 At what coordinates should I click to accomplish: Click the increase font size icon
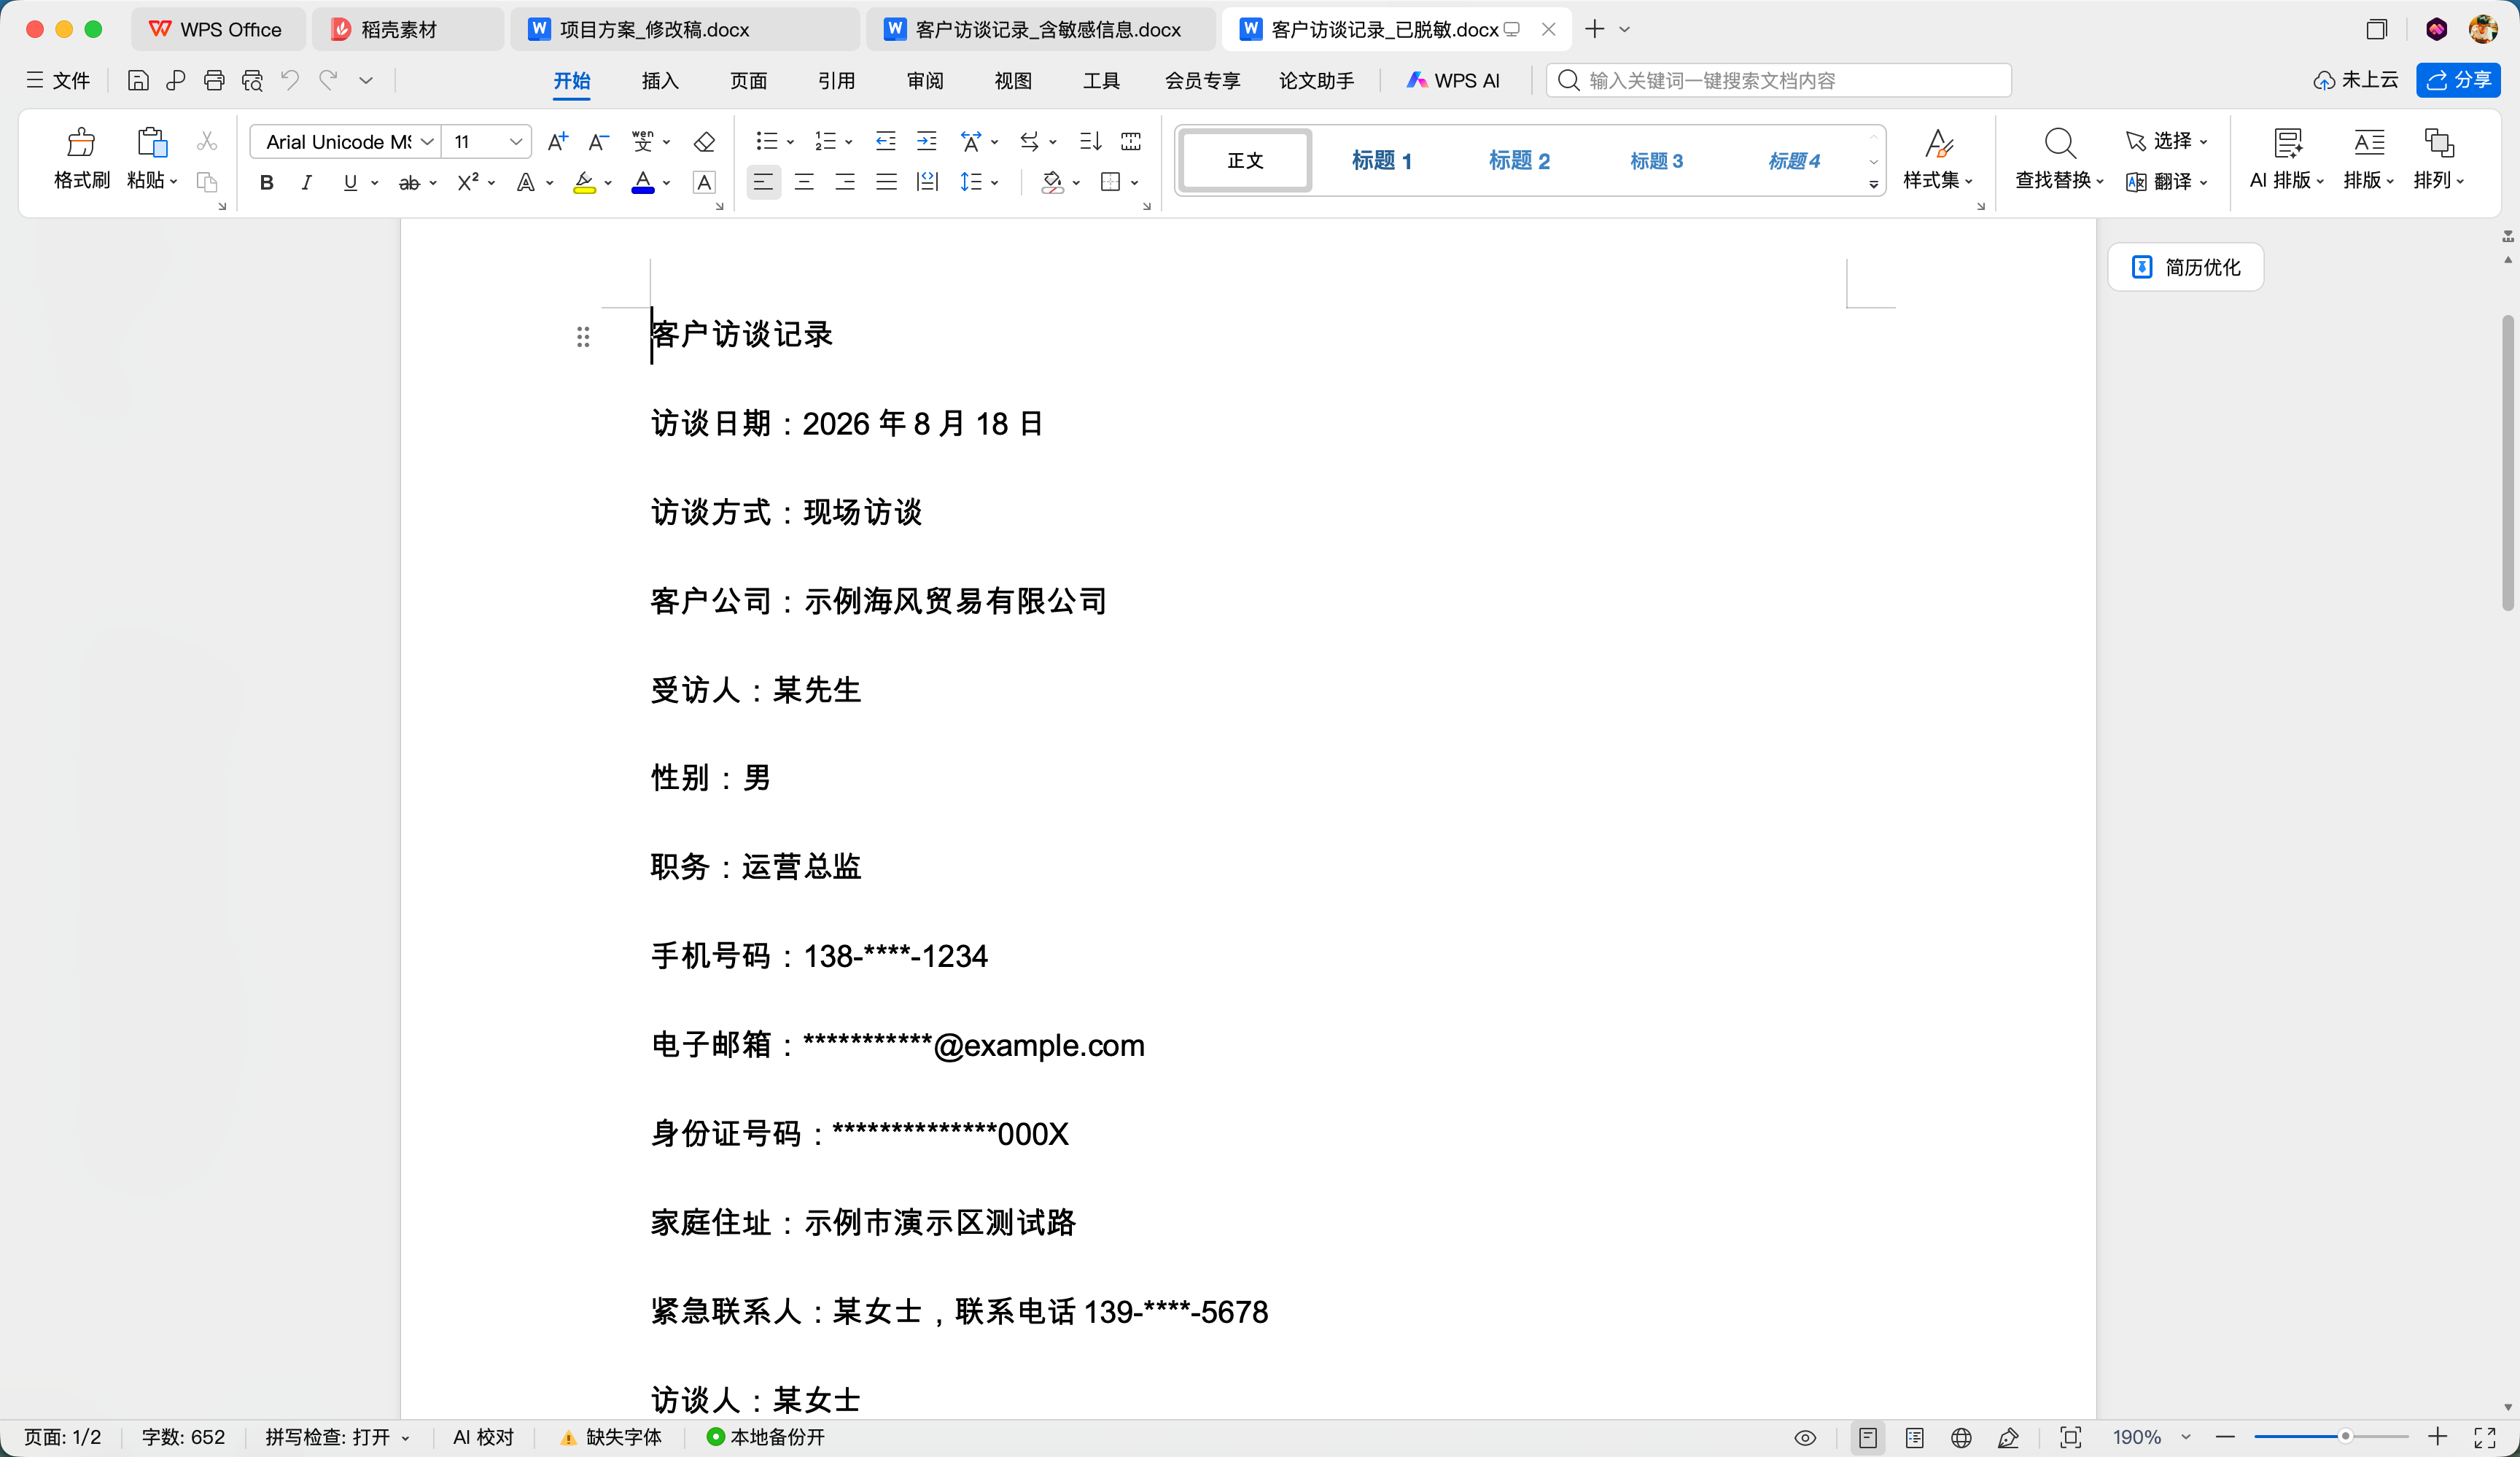click(558, 141)
